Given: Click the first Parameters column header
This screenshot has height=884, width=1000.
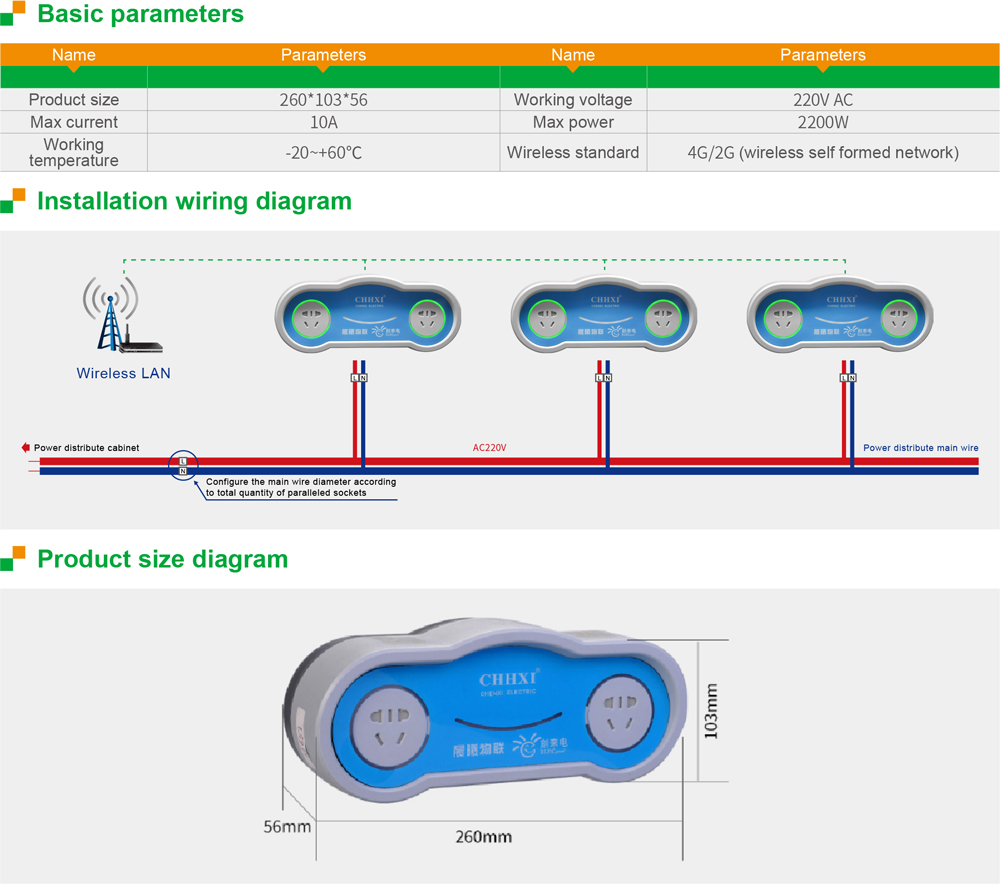Looking at the screenshot, I should click(323, 55).
